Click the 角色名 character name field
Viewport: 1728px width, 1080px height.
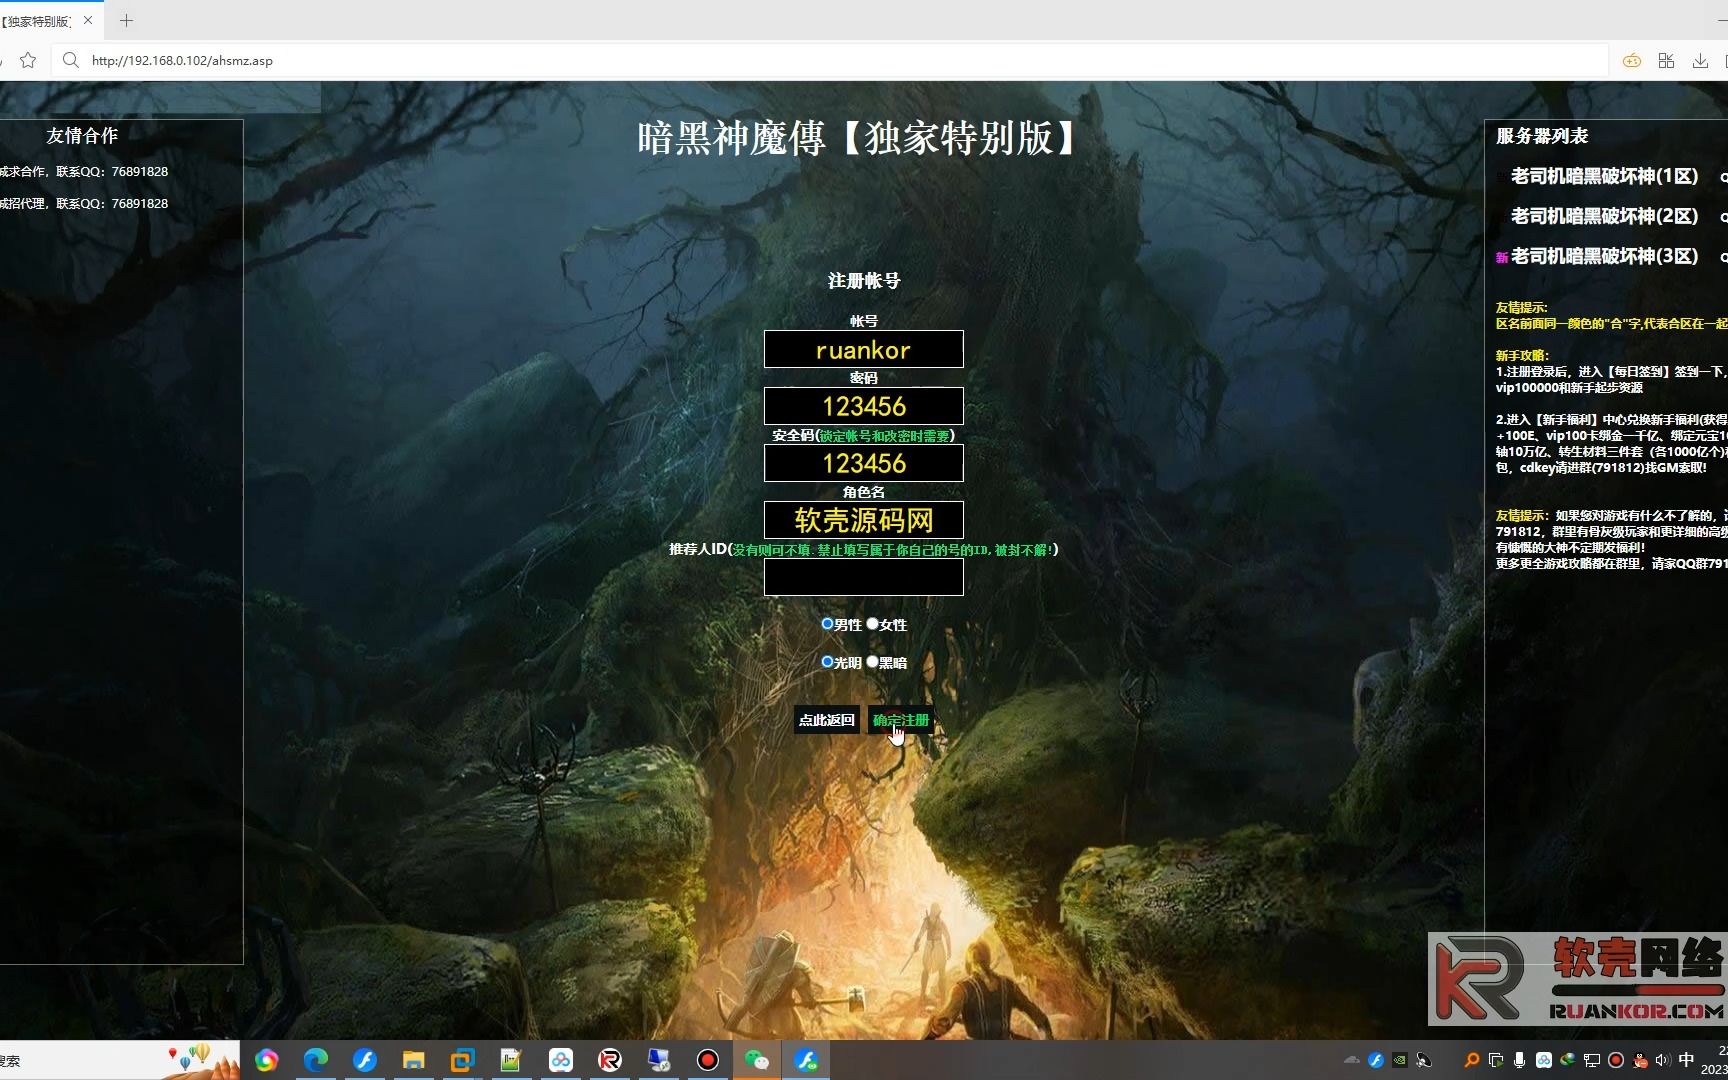click(x=864, y=520)
